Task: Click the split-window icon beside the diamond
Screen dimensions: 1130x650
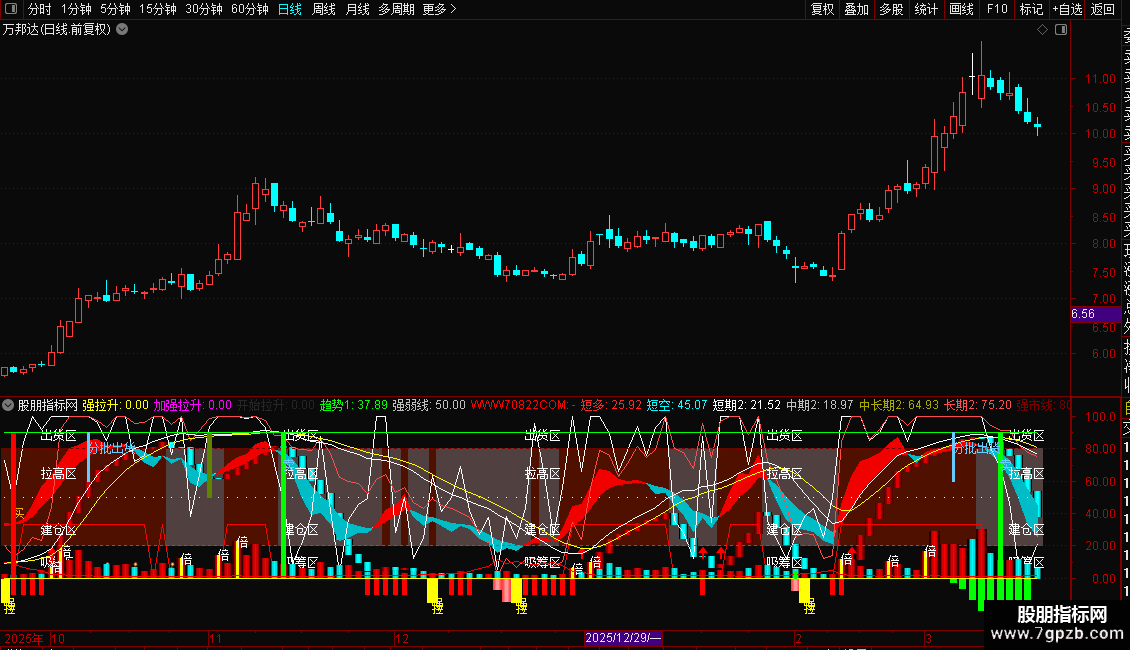Action: coord(1061,30)
